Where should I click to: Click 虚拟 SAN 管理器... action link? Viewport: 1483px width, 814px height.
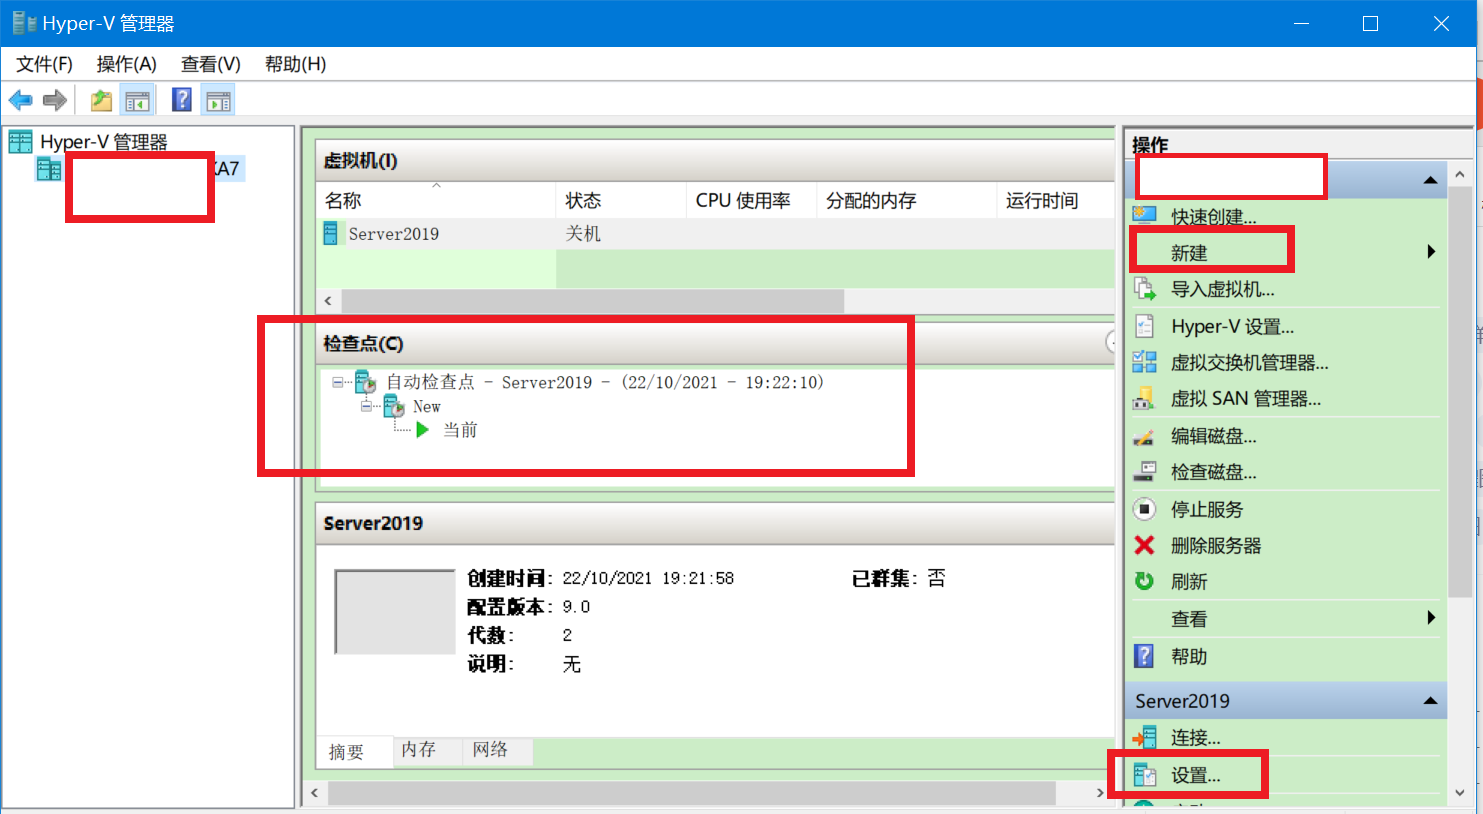click(1246, 399)
